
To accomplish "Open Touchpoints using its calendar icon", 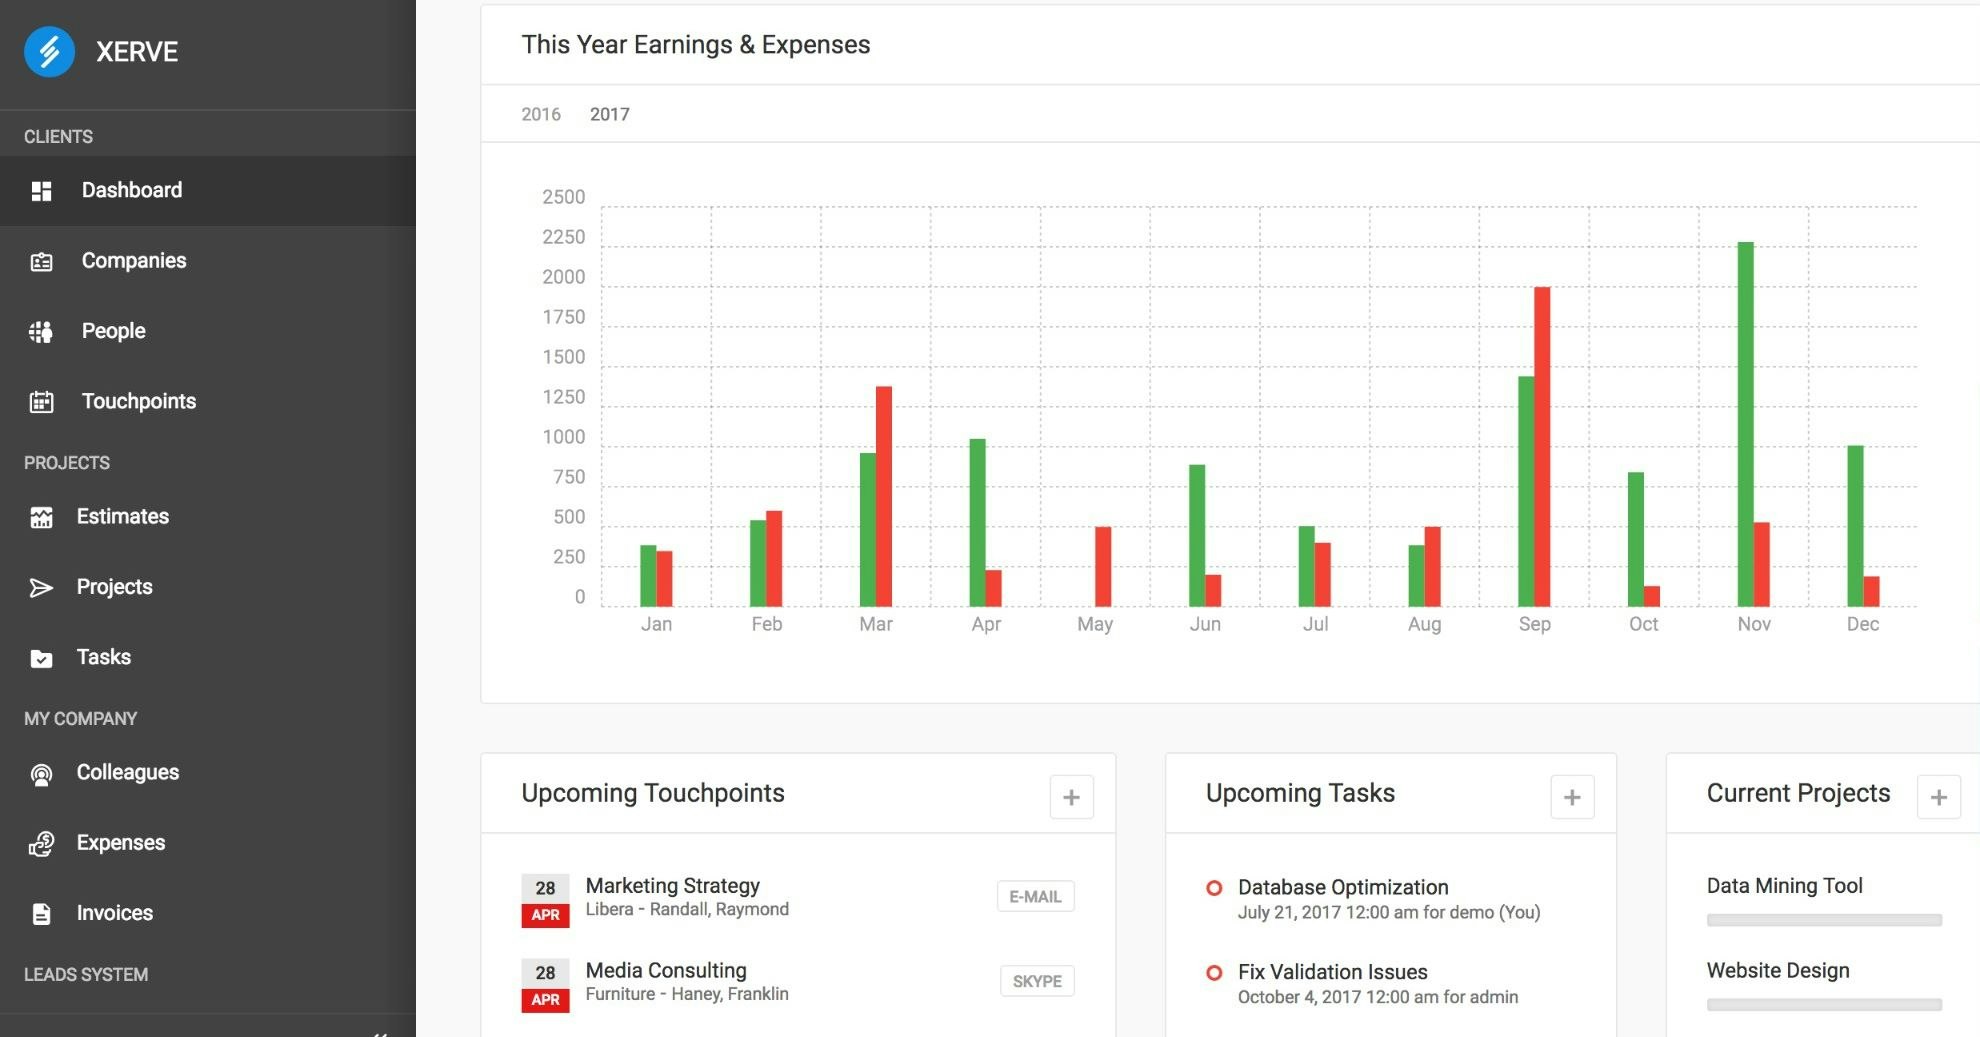I will point(42,402).
